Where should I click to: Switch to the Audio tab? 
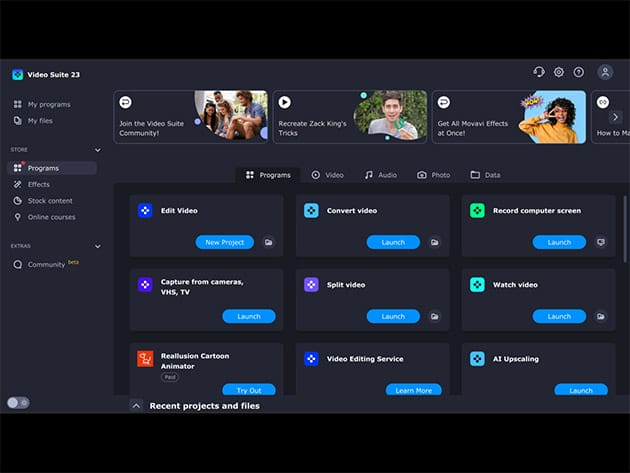click(380, 175)
